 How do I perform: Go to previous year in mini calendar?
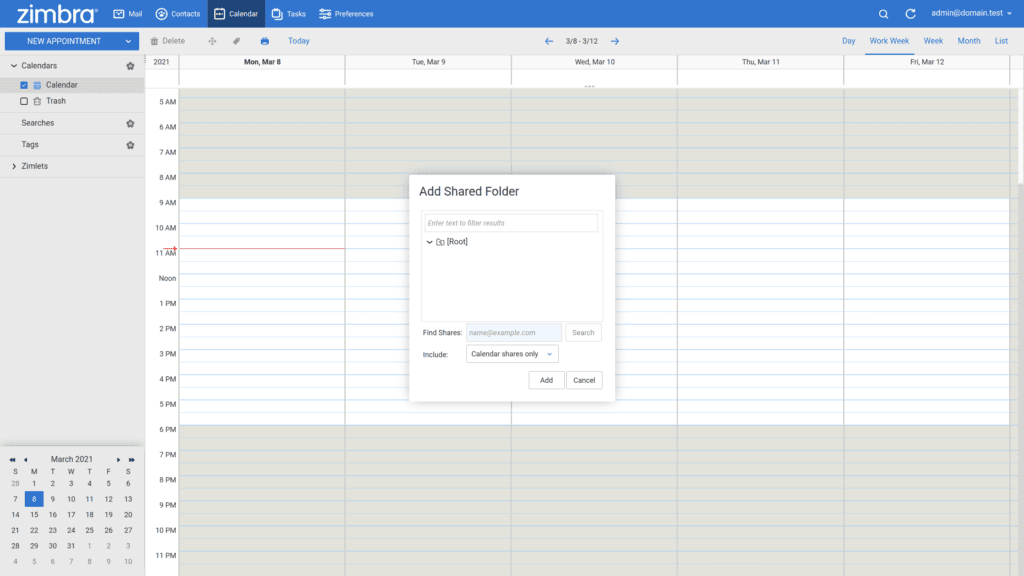point(12,460)
